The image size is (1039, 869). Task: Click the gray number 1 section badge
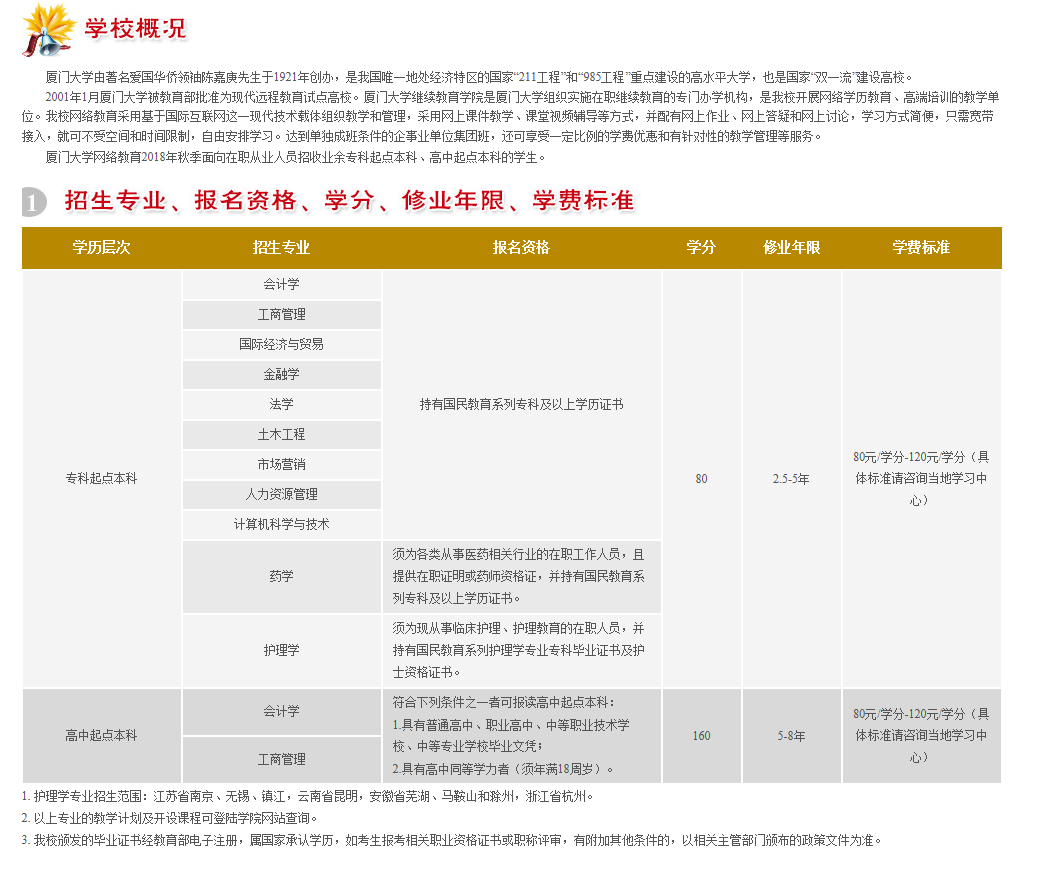click(x=34, y=202)
